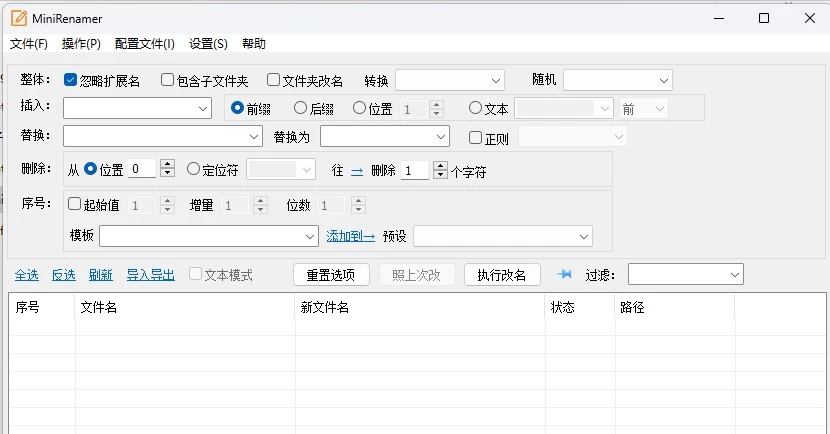Select the 文本 radio button

tap(475, 108)
